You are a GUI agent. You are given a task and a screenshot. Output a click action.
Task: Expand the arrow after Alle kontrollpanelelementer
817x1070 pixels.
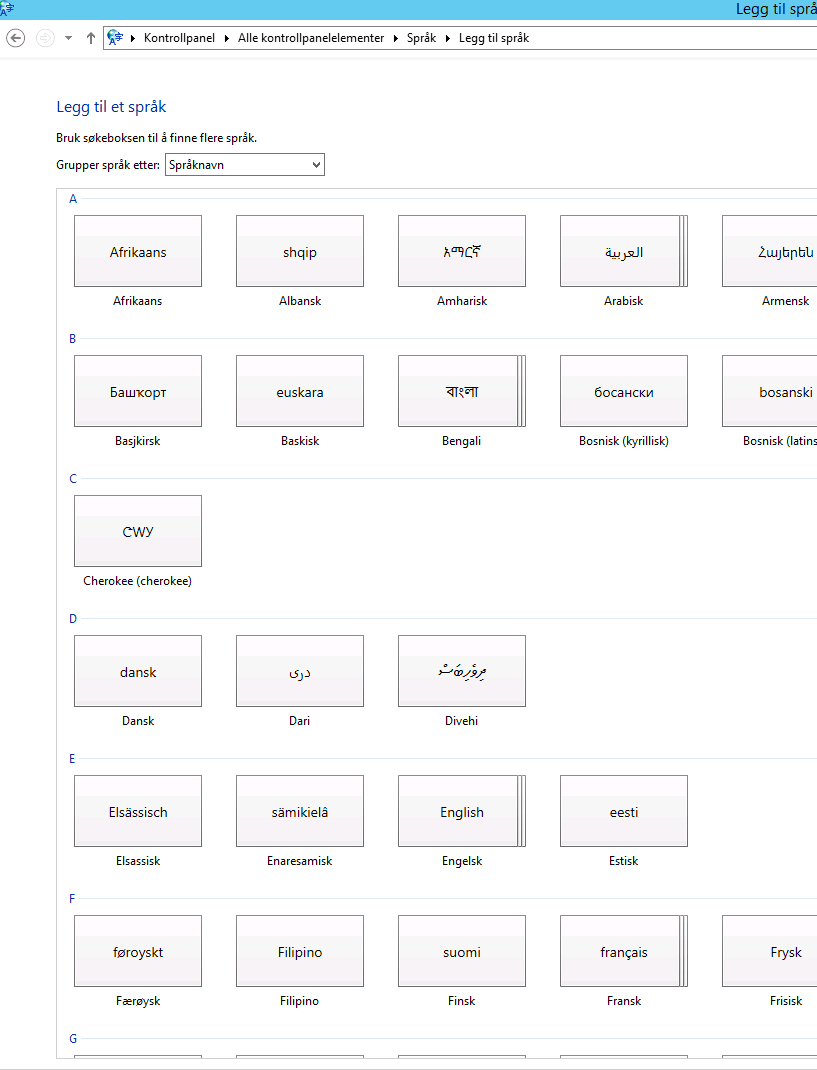[396, 38]
